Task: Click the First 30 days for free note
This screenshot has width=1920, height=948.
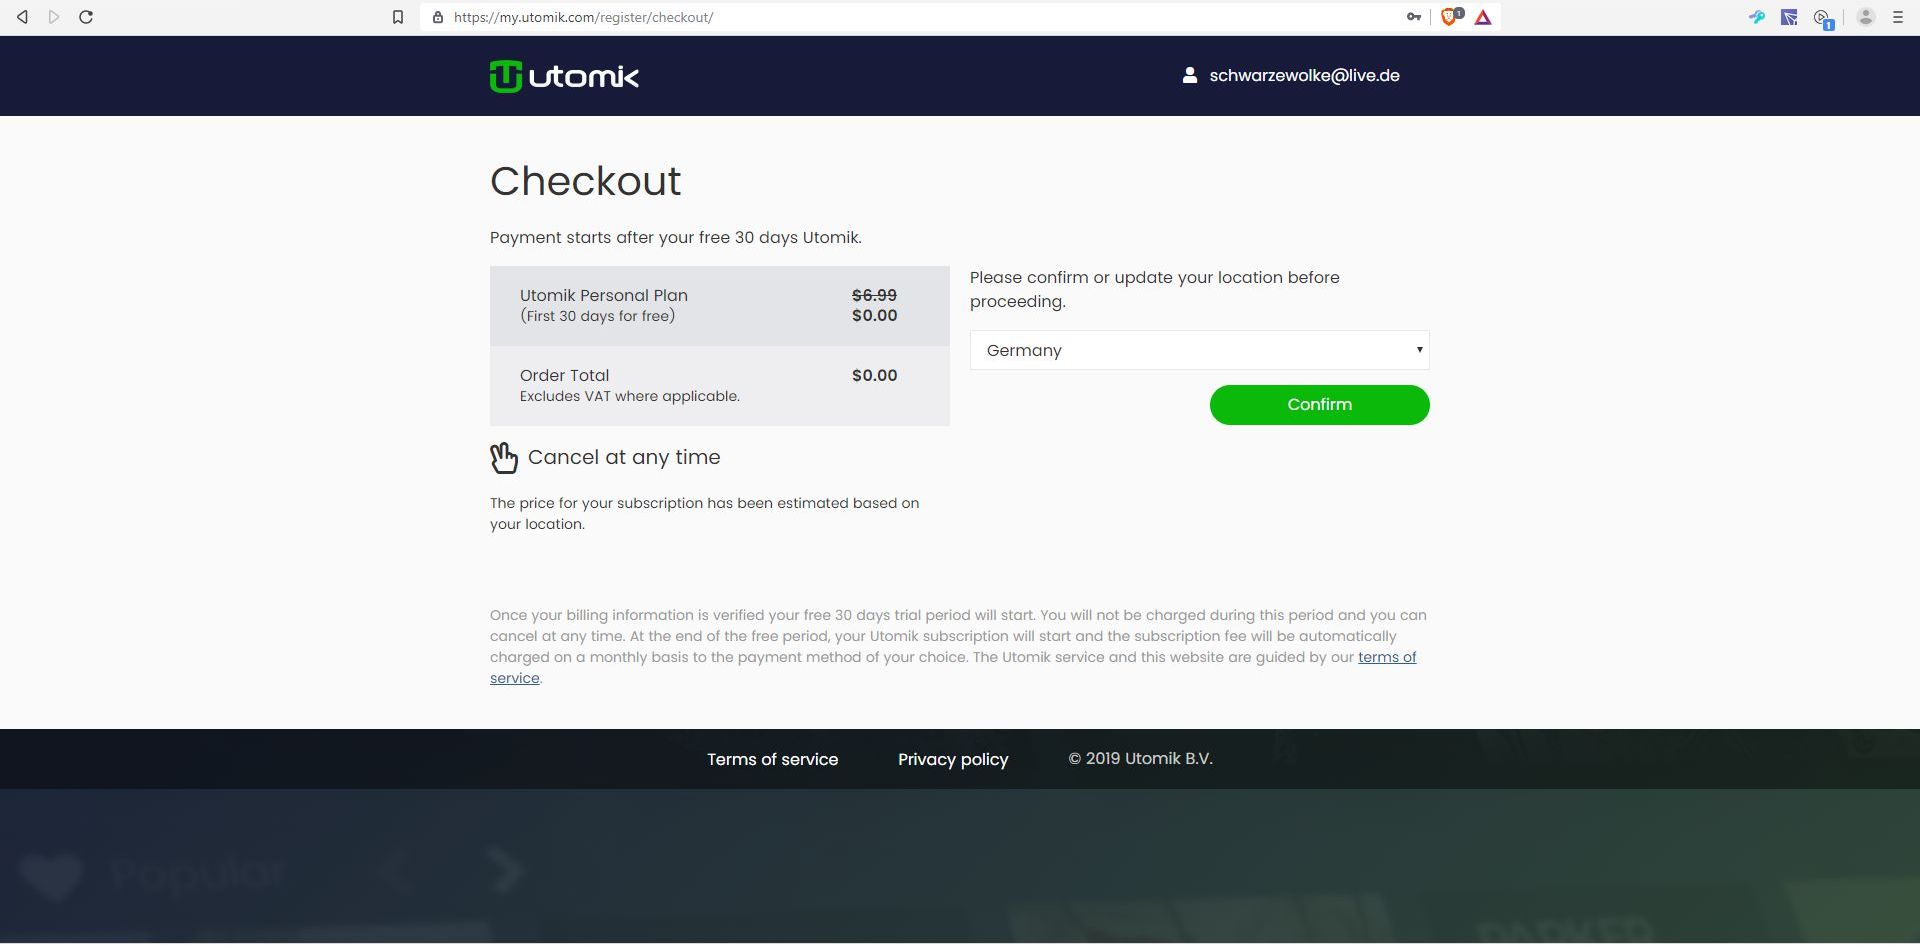Action: tap(597, 316)
